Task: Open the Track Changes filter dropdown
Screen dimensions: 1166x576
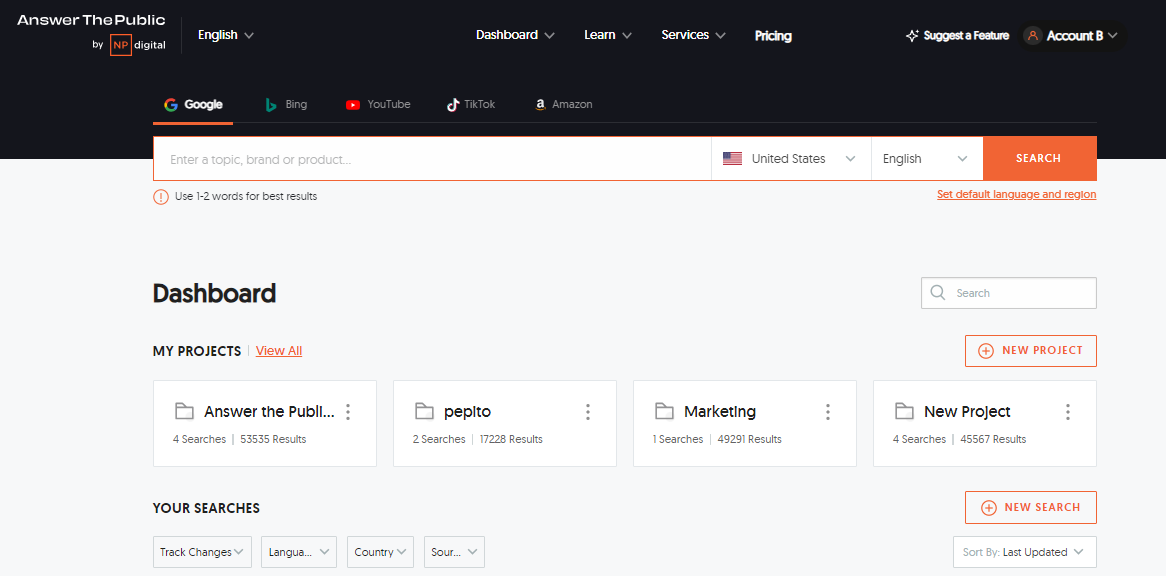Action: [202, 552]
